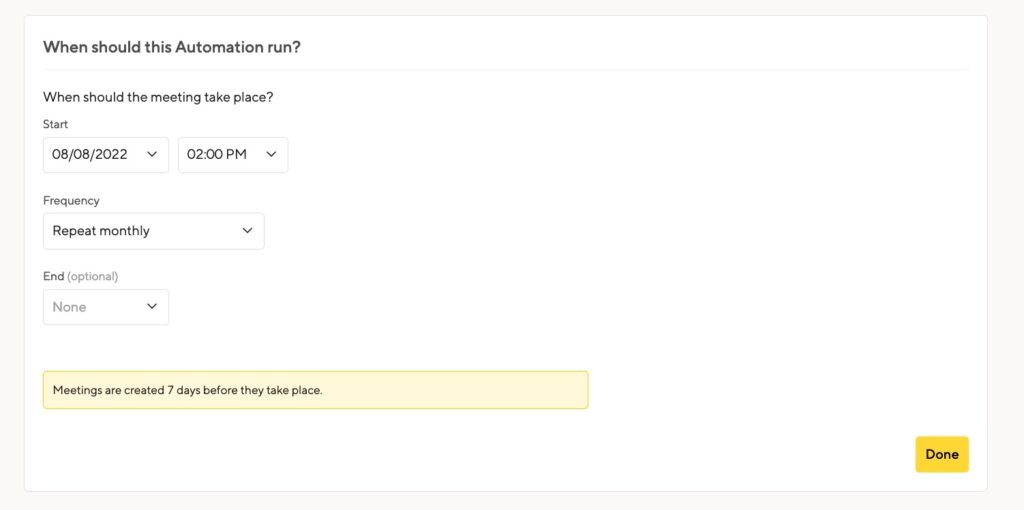Click the 'When should this Automation run?' heading
This screenshot has width=1024, height=510.
click(172, 47)
